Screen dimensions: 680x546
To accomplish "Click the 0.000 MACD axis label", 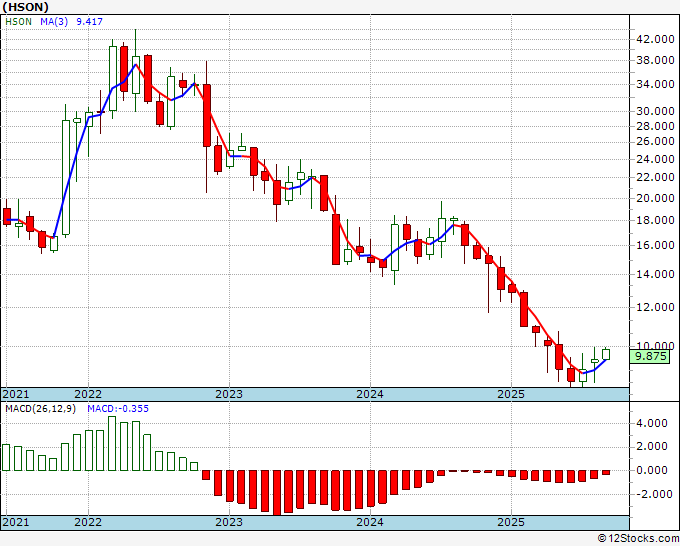I will pos(654,470).
